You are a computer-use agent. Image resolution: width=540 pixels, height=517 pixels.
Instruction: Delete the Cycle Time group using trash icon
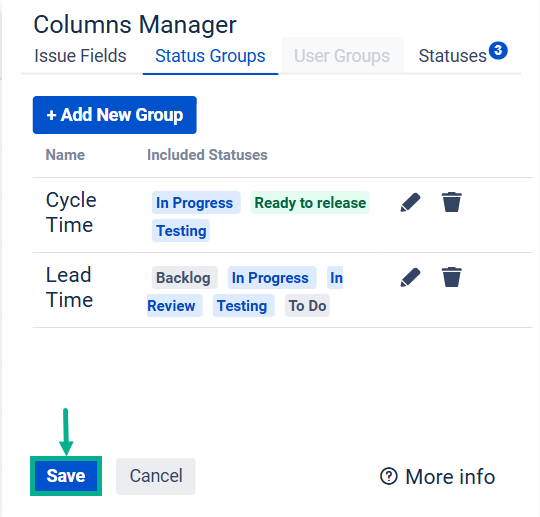tap(451, 202)
